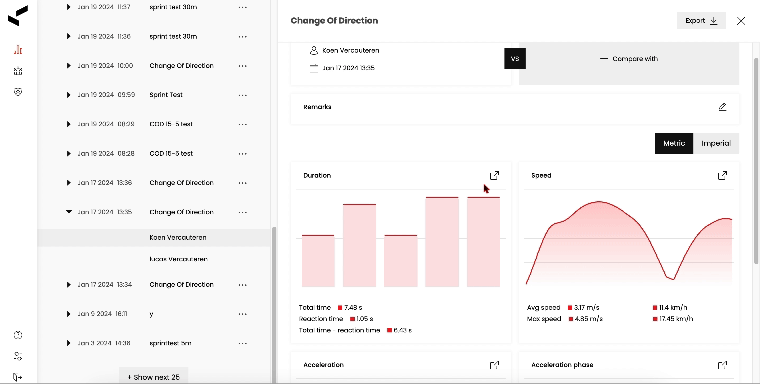Select athlete Lucas Vercauteren in the list
The height and width of the screenshot is (384, 760).
click(154, 259)
